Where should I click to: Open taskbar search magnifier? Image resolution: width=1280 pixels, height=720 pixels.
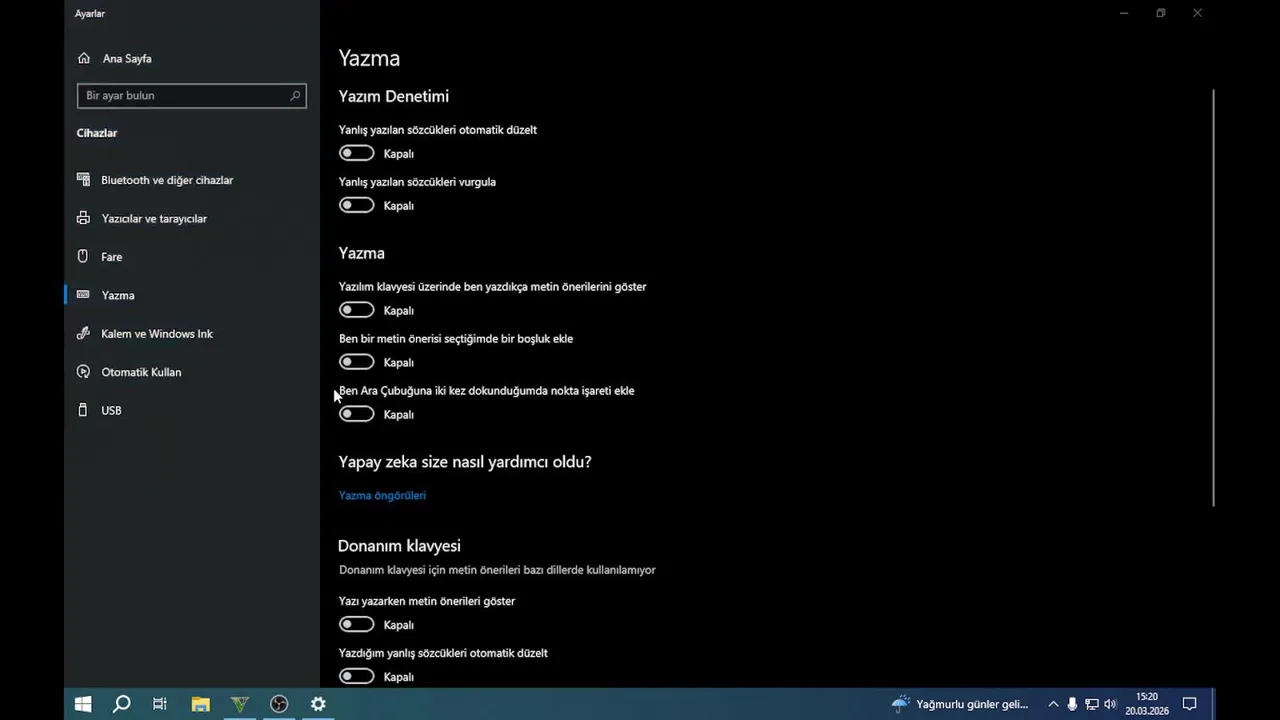click(x=122, y=704)
